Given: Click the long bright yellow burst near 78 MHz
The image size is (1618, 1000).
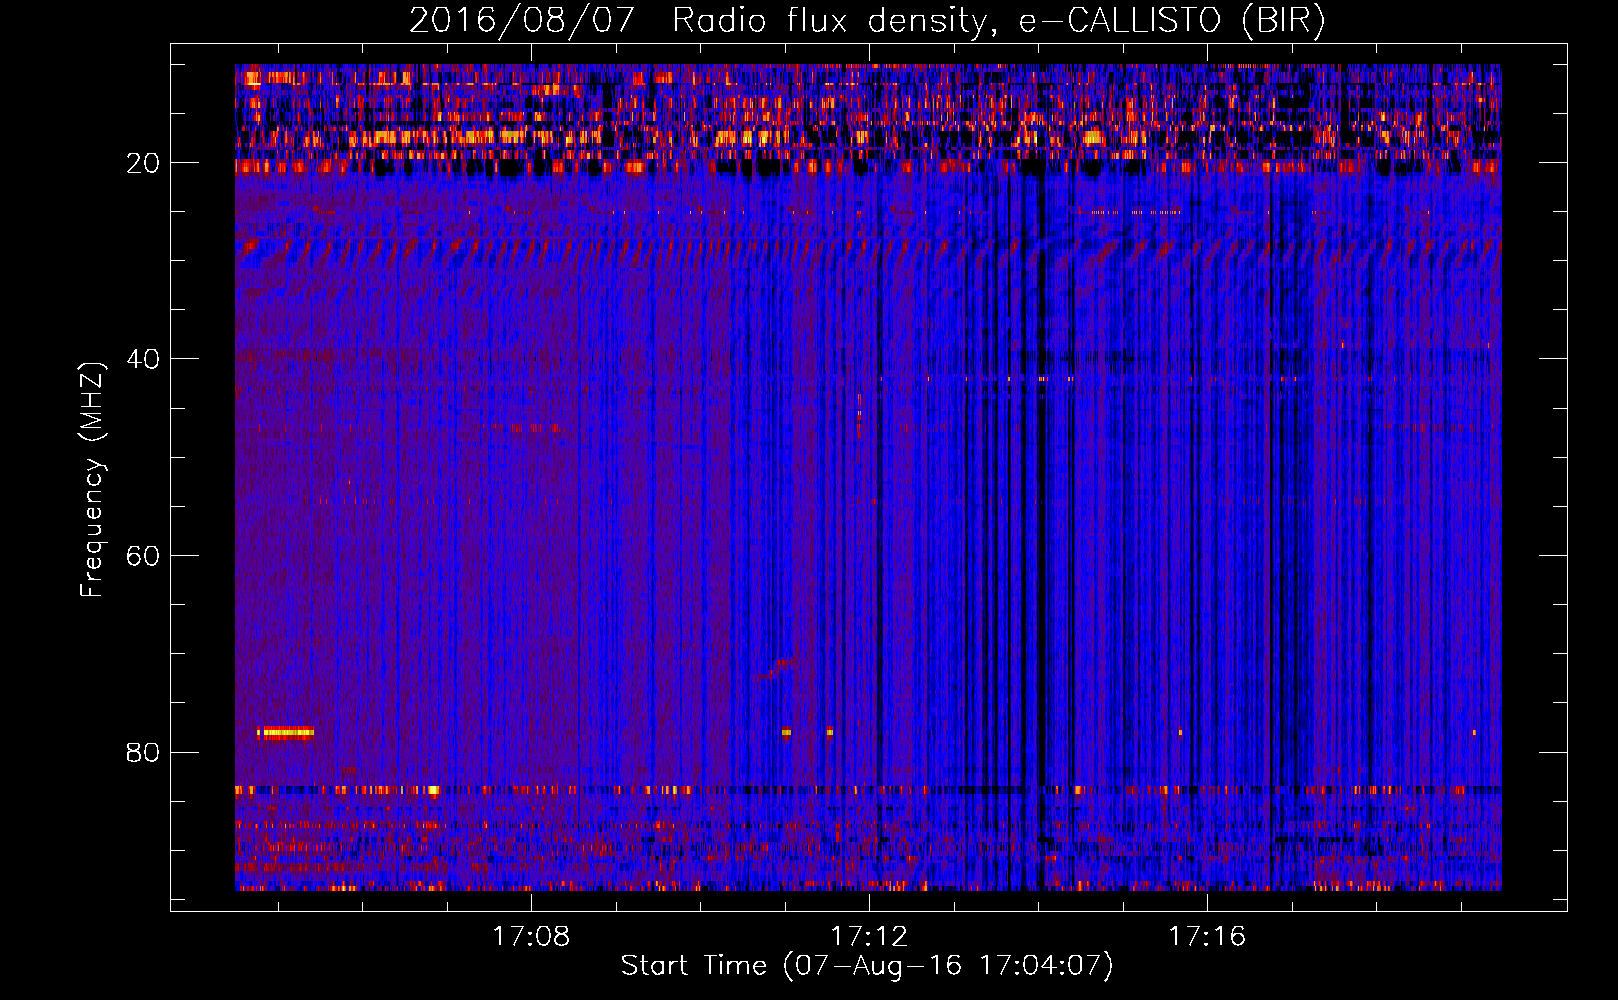Looking at the screenshot, I should click(x=286, y=732).
